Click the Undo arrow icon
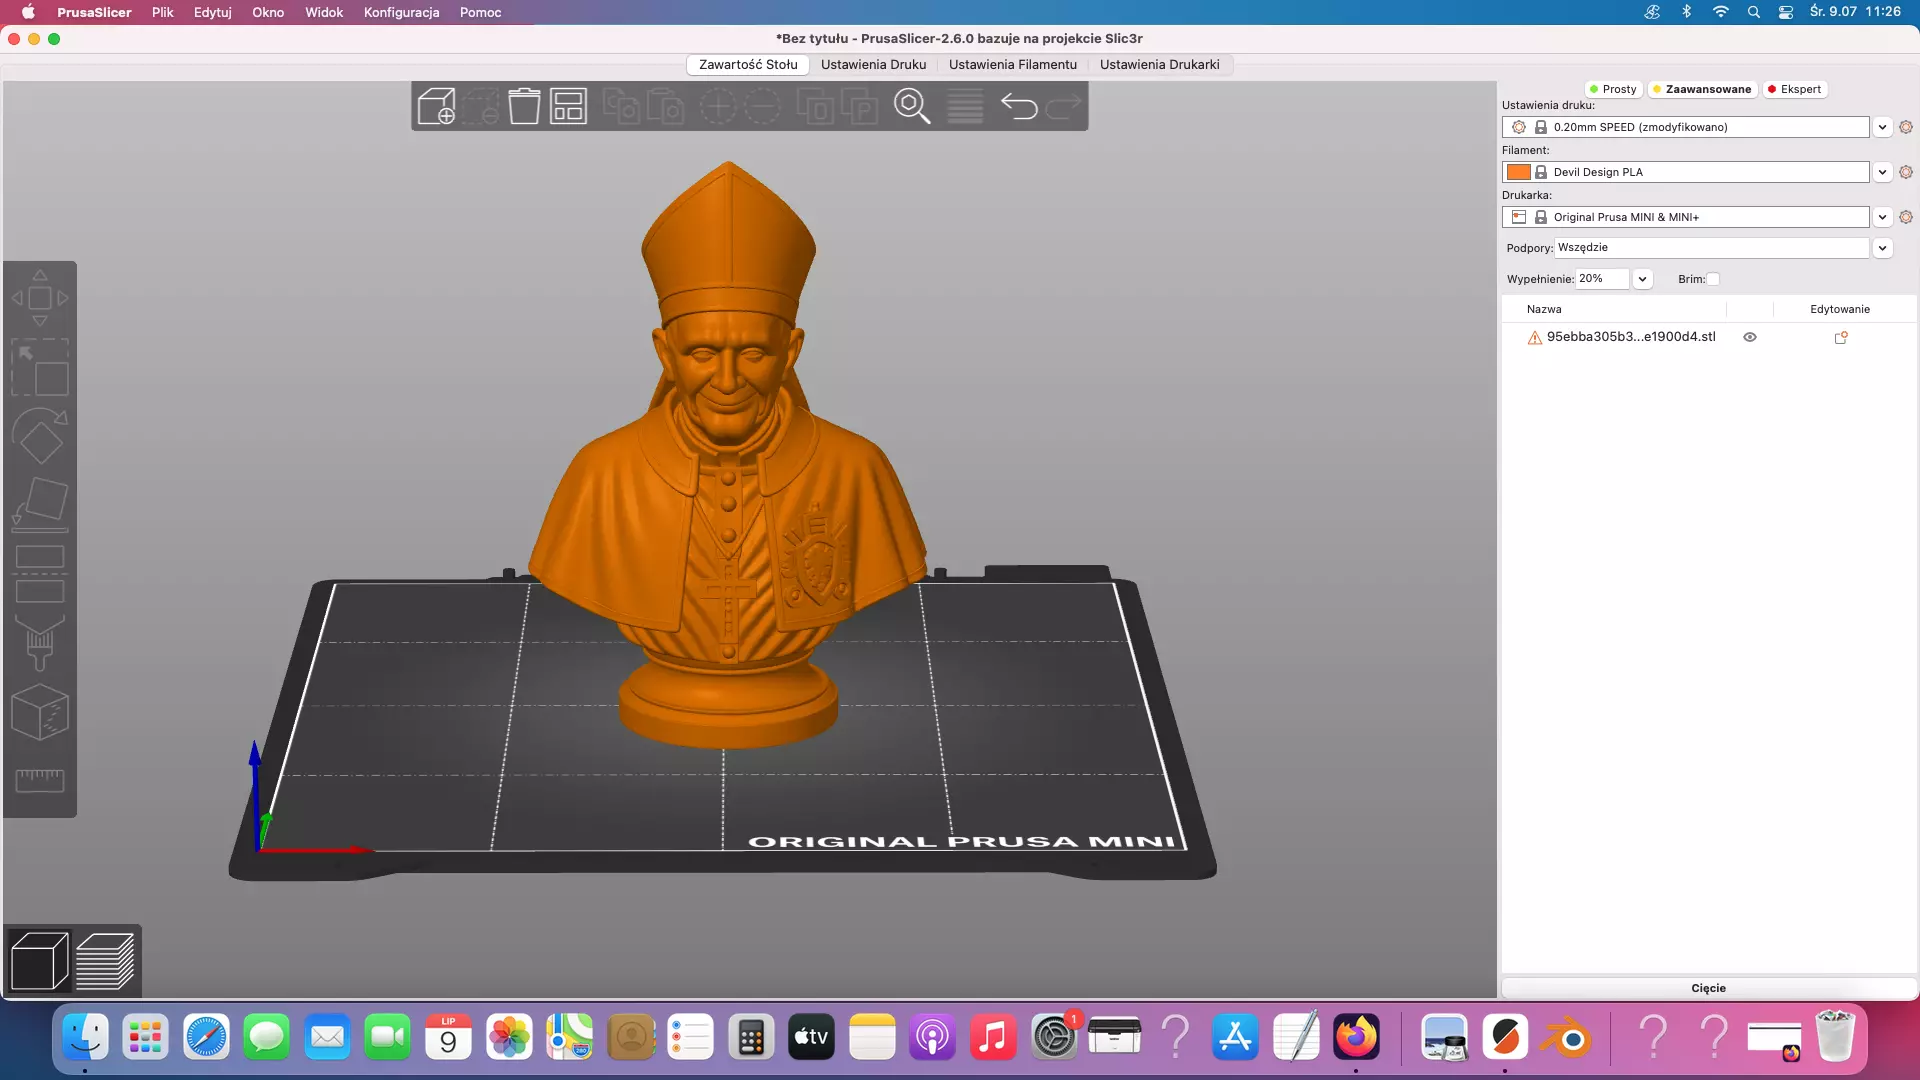Viewport: 1920px width, 1080px height. click(1019, 106)
